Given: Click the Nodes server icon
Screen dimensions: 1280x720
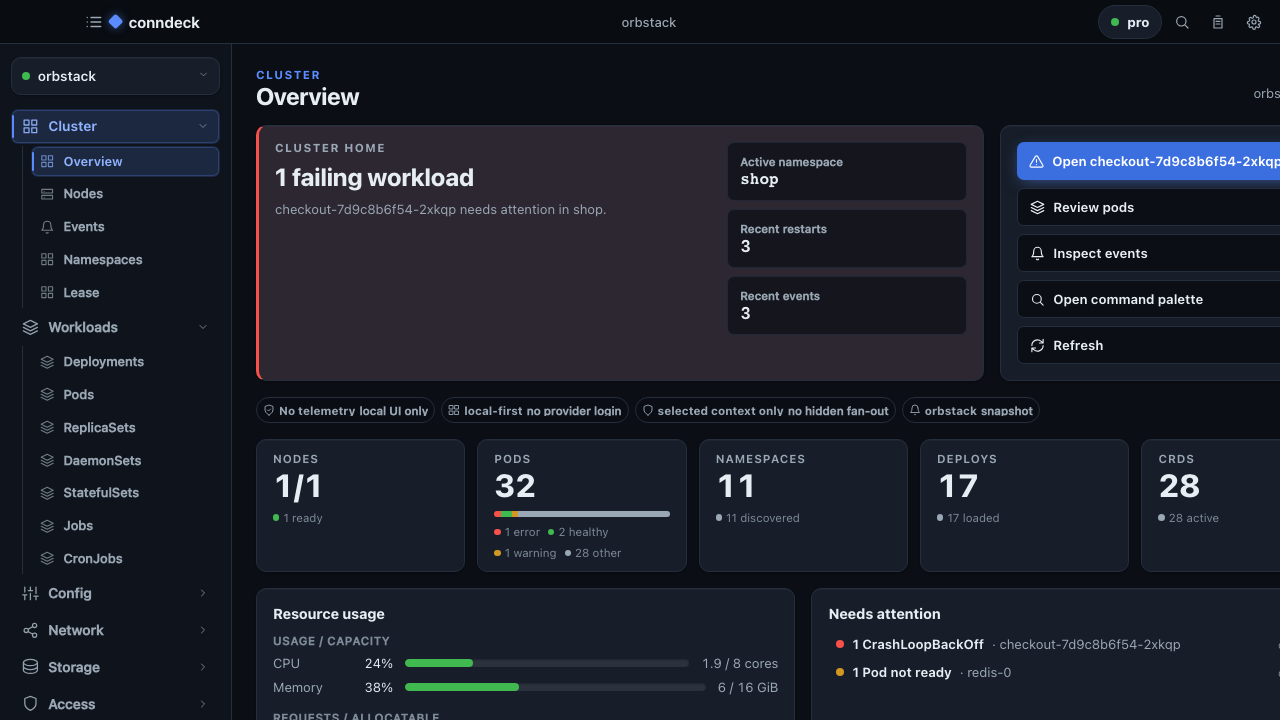Looking at the screenshot, I should pyautogui.click(x=47, y=194).
